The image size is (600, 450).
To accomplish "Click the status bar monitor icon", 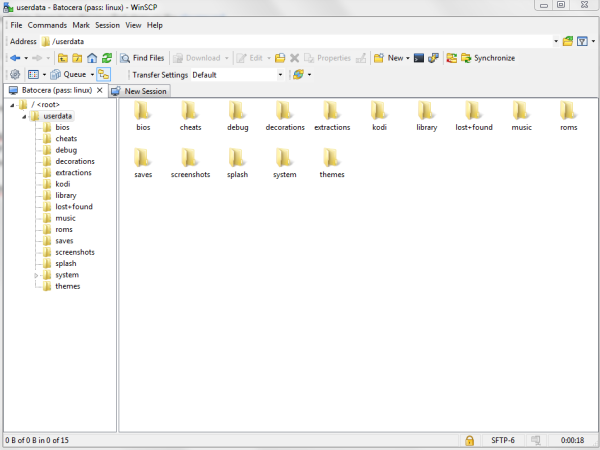I will pos(535,440).
